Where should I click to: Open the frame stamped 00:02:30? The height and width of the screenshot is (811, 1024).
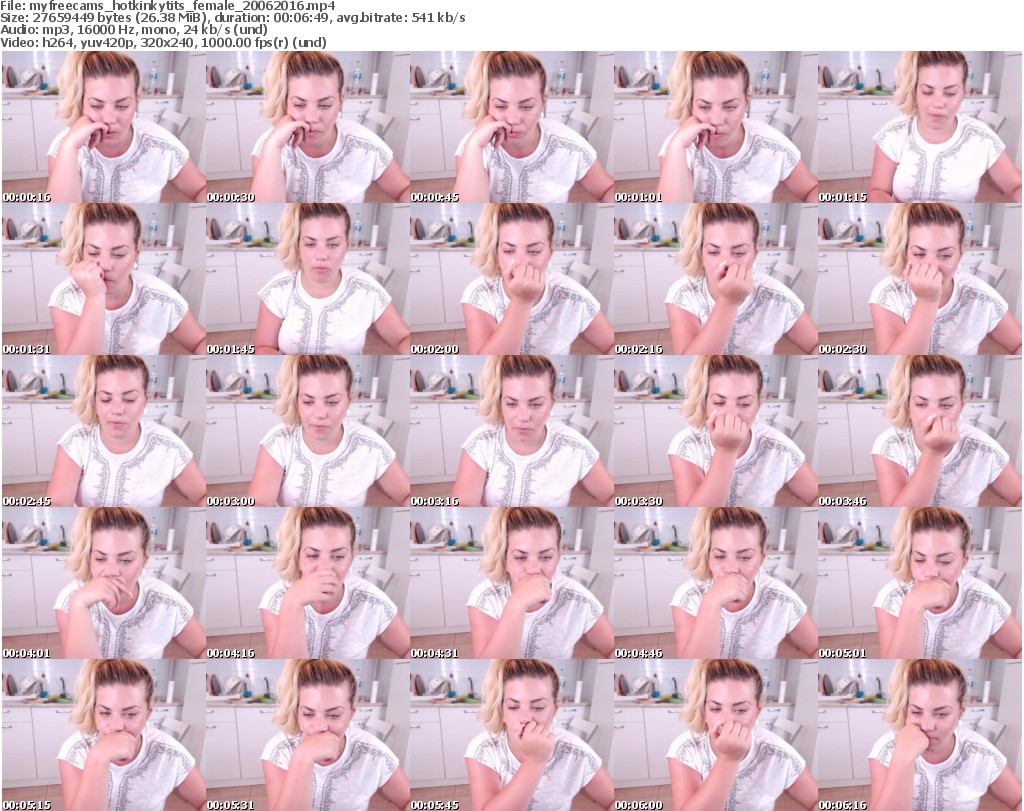click(x=920, y=279)
